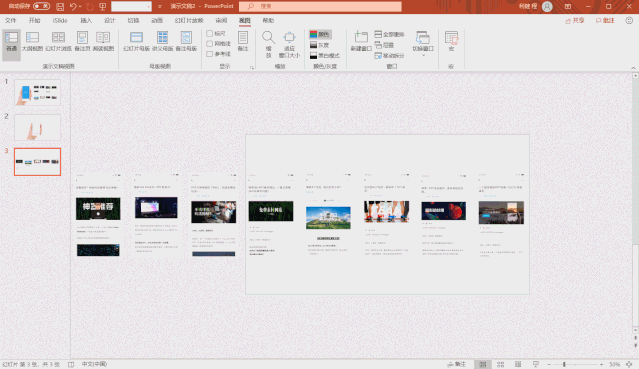Switch to the iSlide tab
Screen dimensions: 639x369
pyautogui.click(x=60, y=20)
